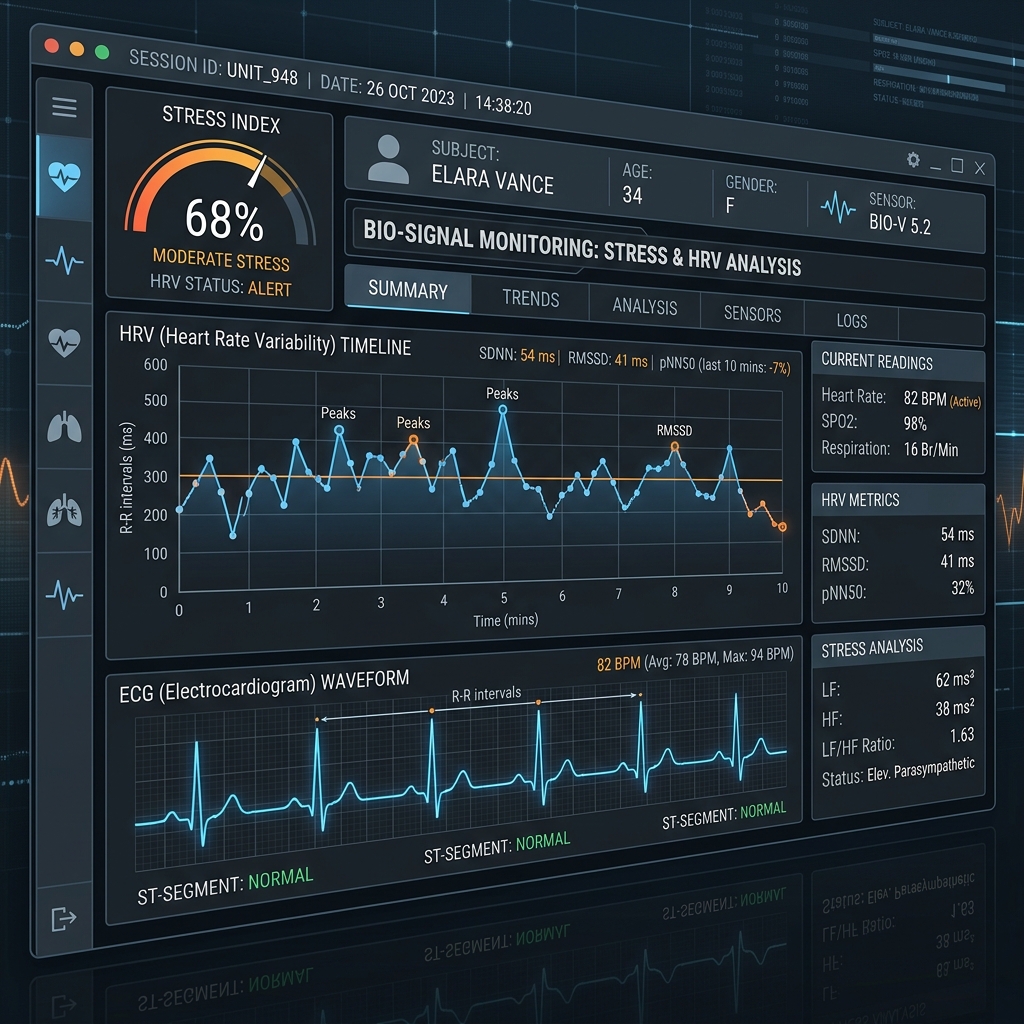Open the settings gear icon
This screenshot has height=1024, width=1024.
pyautogui.click(x=913, y=160)
